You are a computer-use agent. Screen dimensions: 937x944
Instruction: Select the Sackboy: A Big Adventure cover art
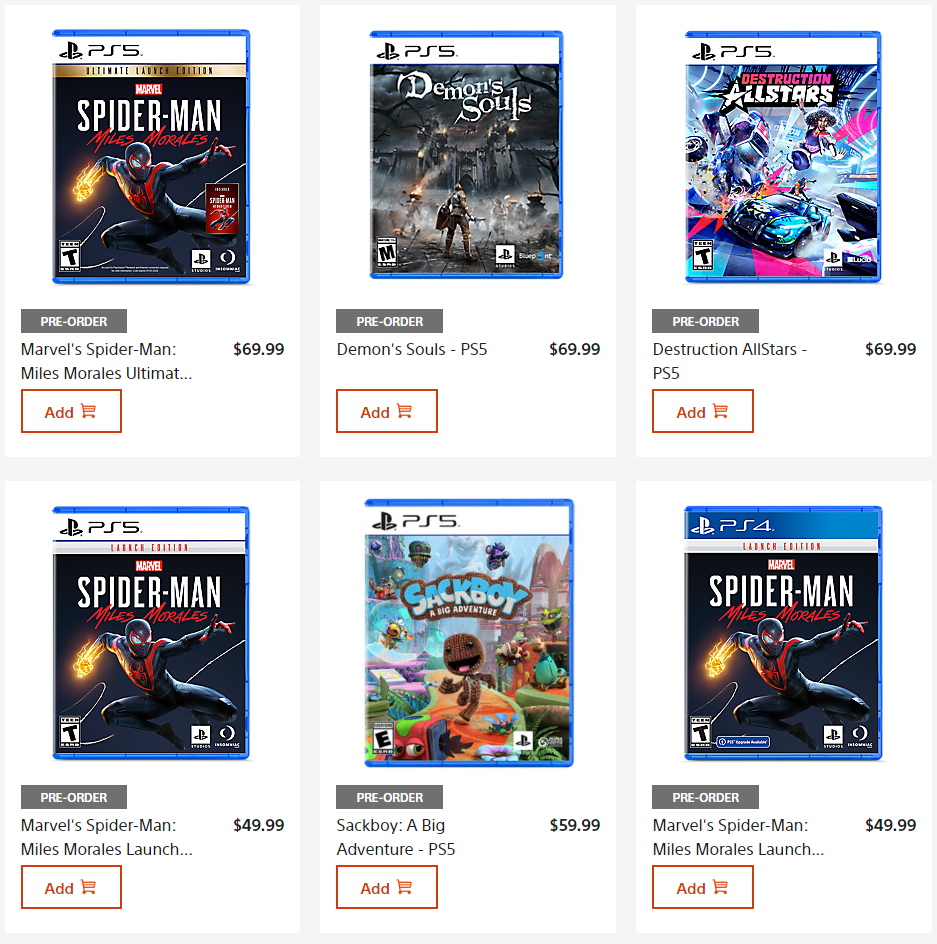point(467,633)
